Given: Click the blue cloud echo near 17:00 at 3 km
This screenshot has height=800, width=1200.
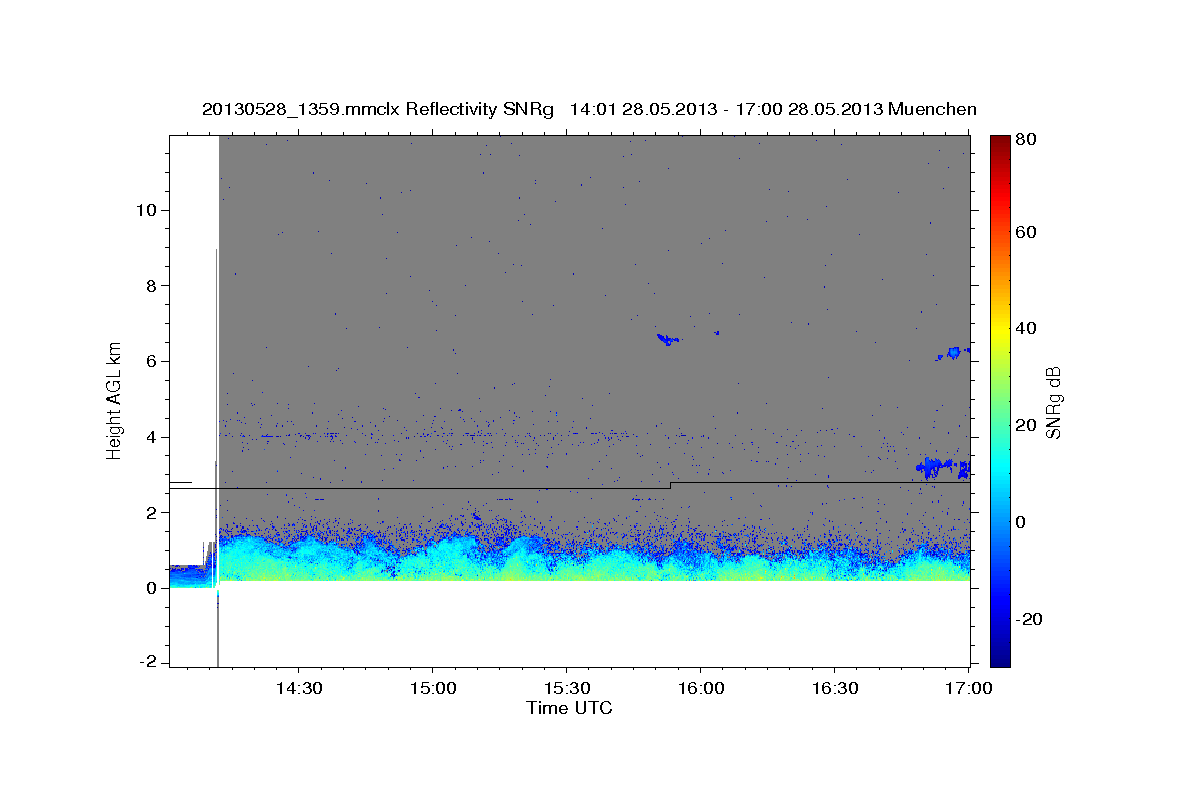Looking at the screenshot, I should tap(943, 467).
